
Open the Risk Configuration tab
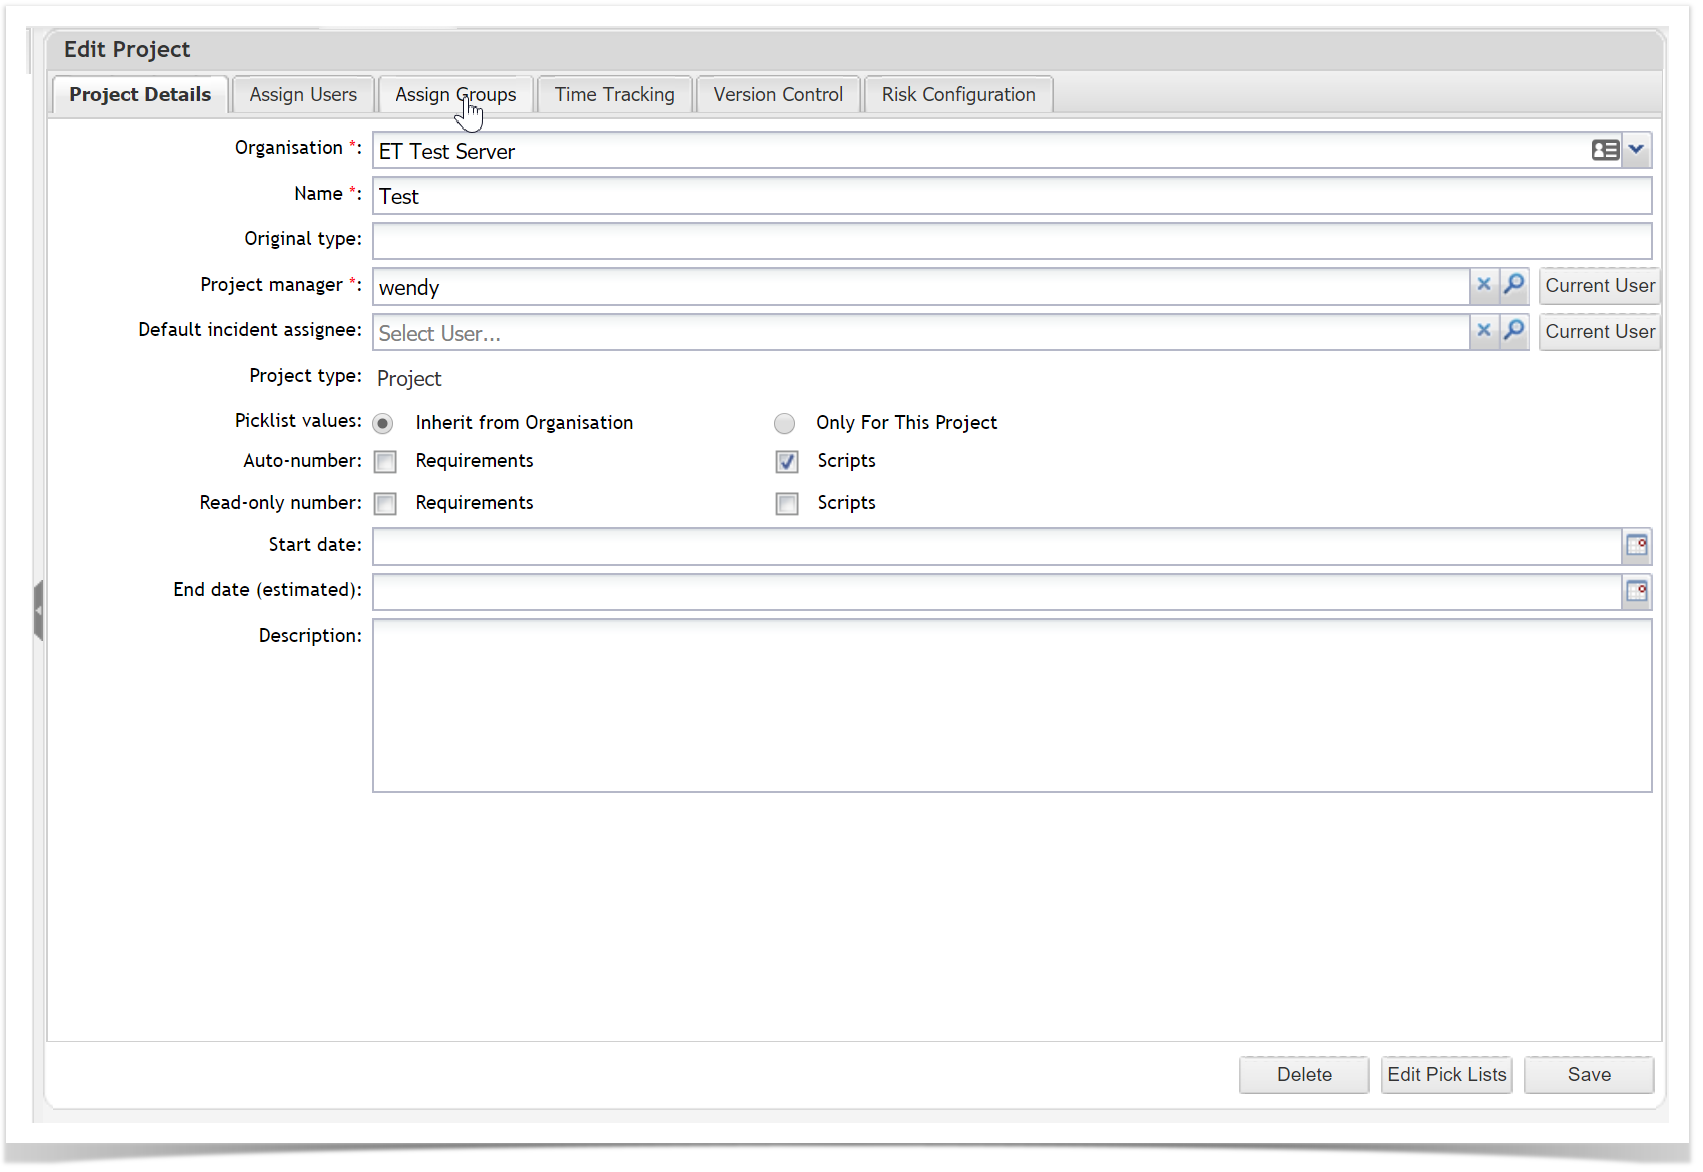(958, 95)
